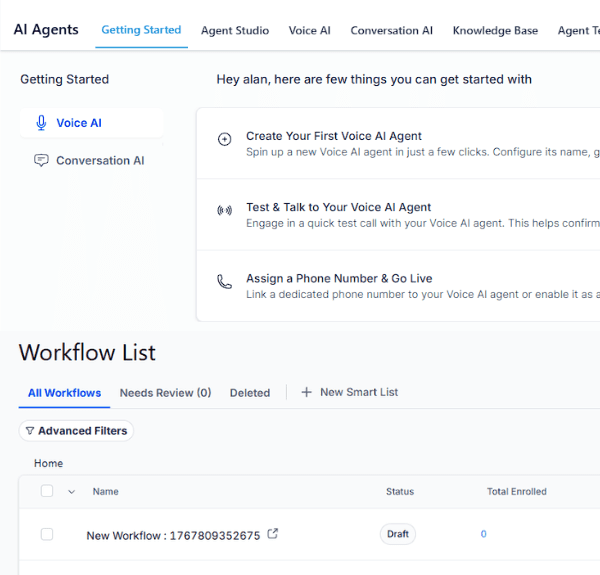The width and height of the screenshot is (600, 575).
Task: Check the box for New Workflow : 1767809352675
Action: tap(47, 535)
